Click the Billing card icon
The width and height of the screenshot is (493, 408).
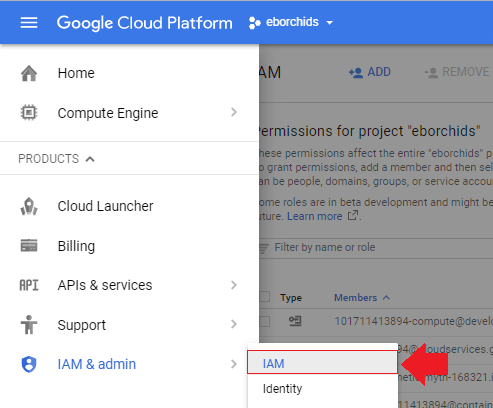[x=29, y=246]
